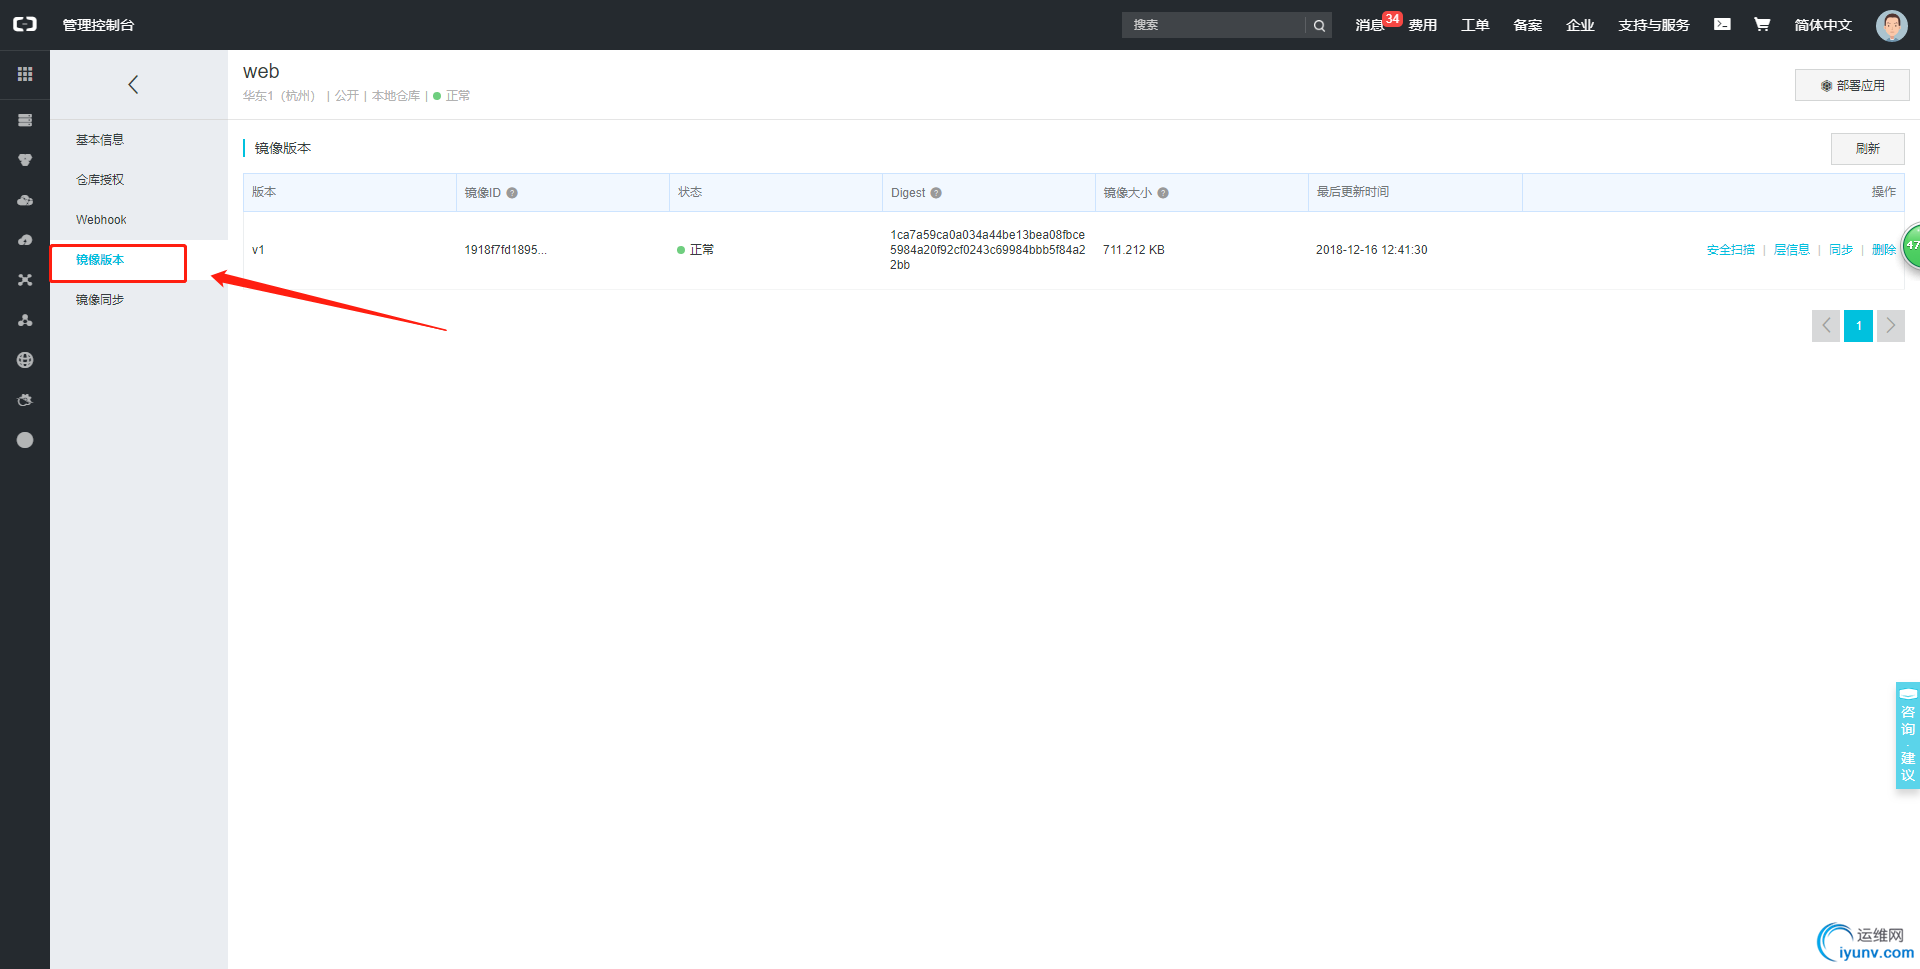Open the server stack icon in sidebar
This screenshot has height=969, width=1920.
click(x=25, y=120)
